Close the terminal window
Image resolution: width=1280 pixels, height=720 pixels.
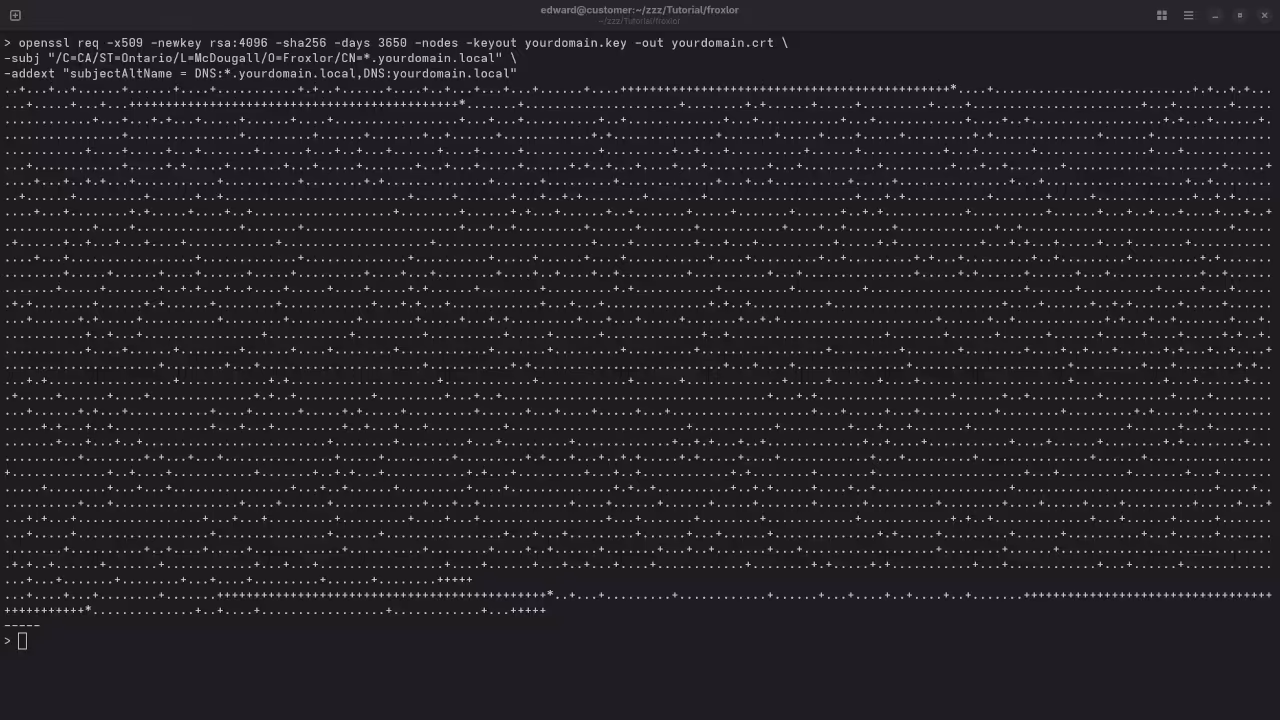(1264, 15)
